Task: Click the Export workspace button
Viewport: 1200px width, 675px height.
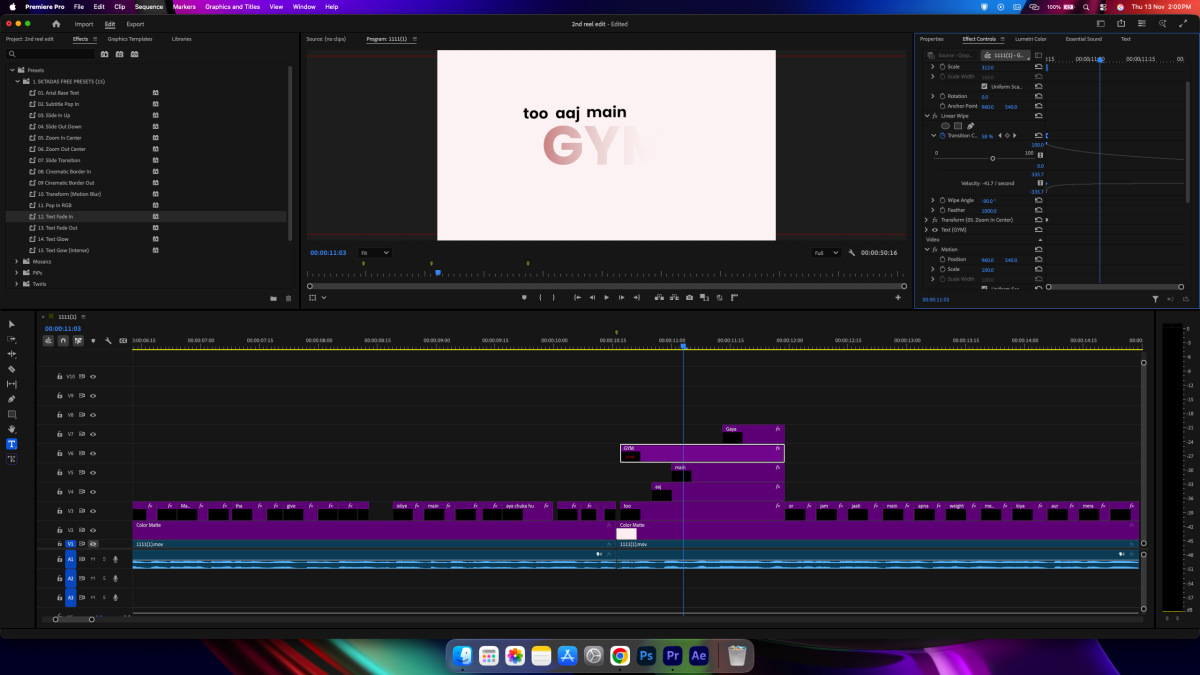Action: point(135,24)
